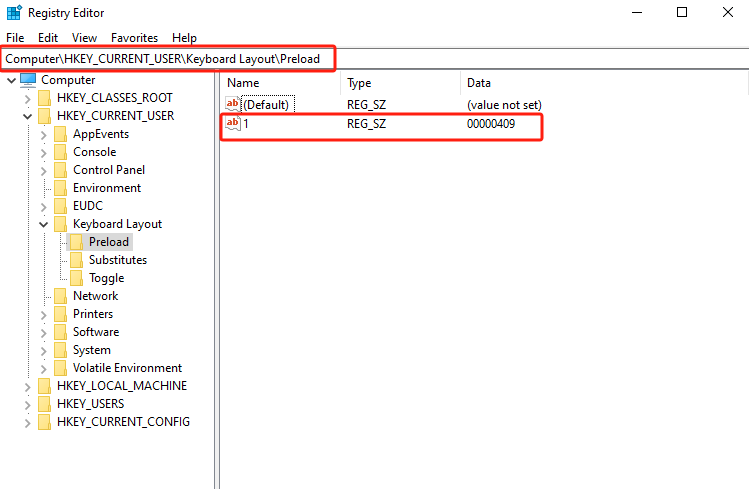Screen dimensions: 749x489
Task: Click the Console folder icon
Action: (60, 152)
